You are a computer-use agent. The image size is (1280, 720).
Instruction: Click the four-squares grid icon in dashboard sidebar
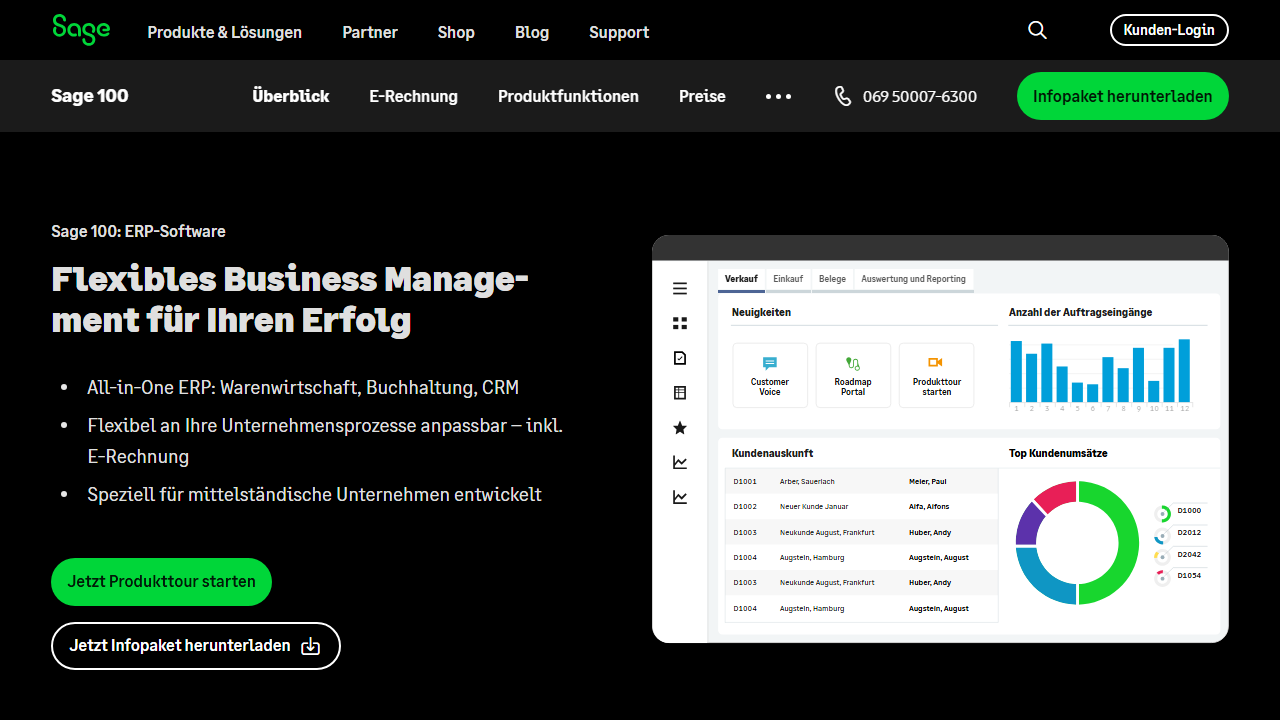tap(680, 323)
